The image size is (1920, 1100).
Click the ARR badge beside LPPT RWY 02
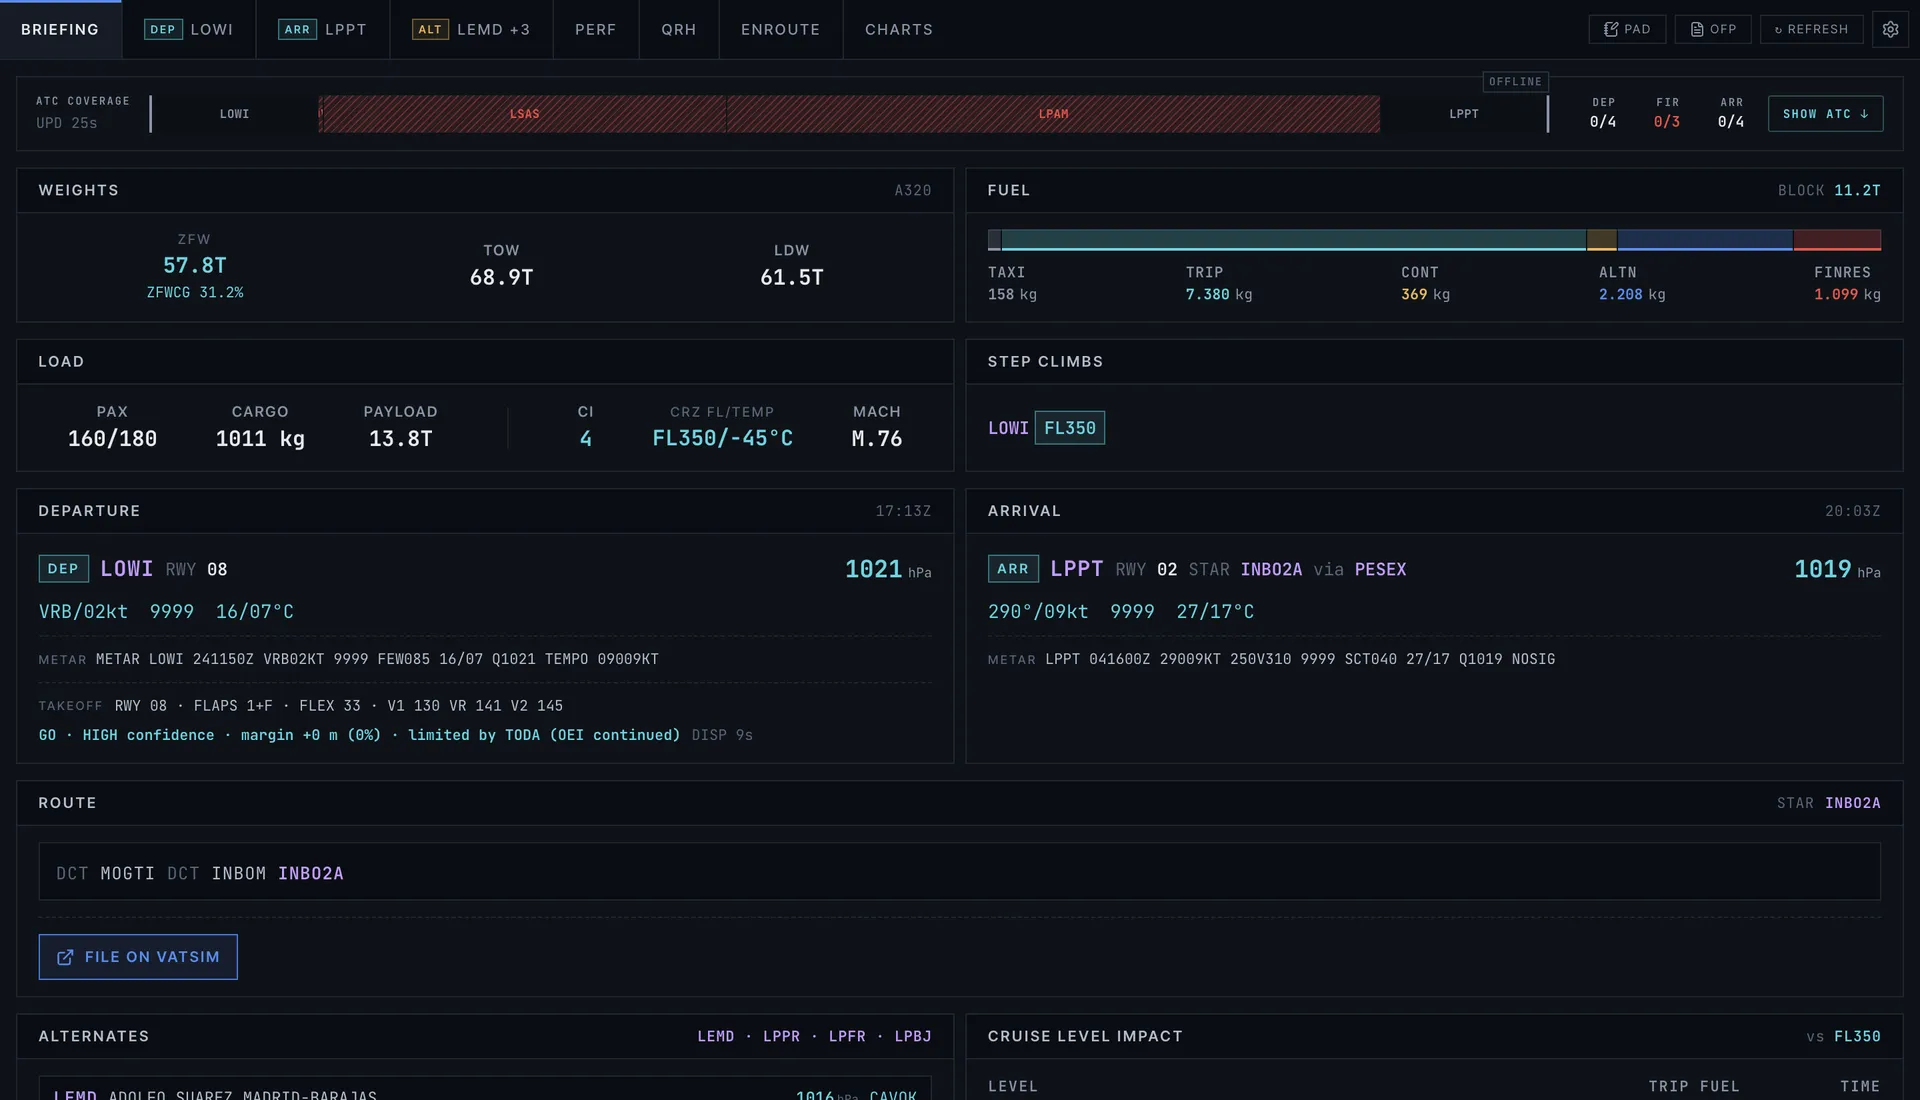point(1013,569)
